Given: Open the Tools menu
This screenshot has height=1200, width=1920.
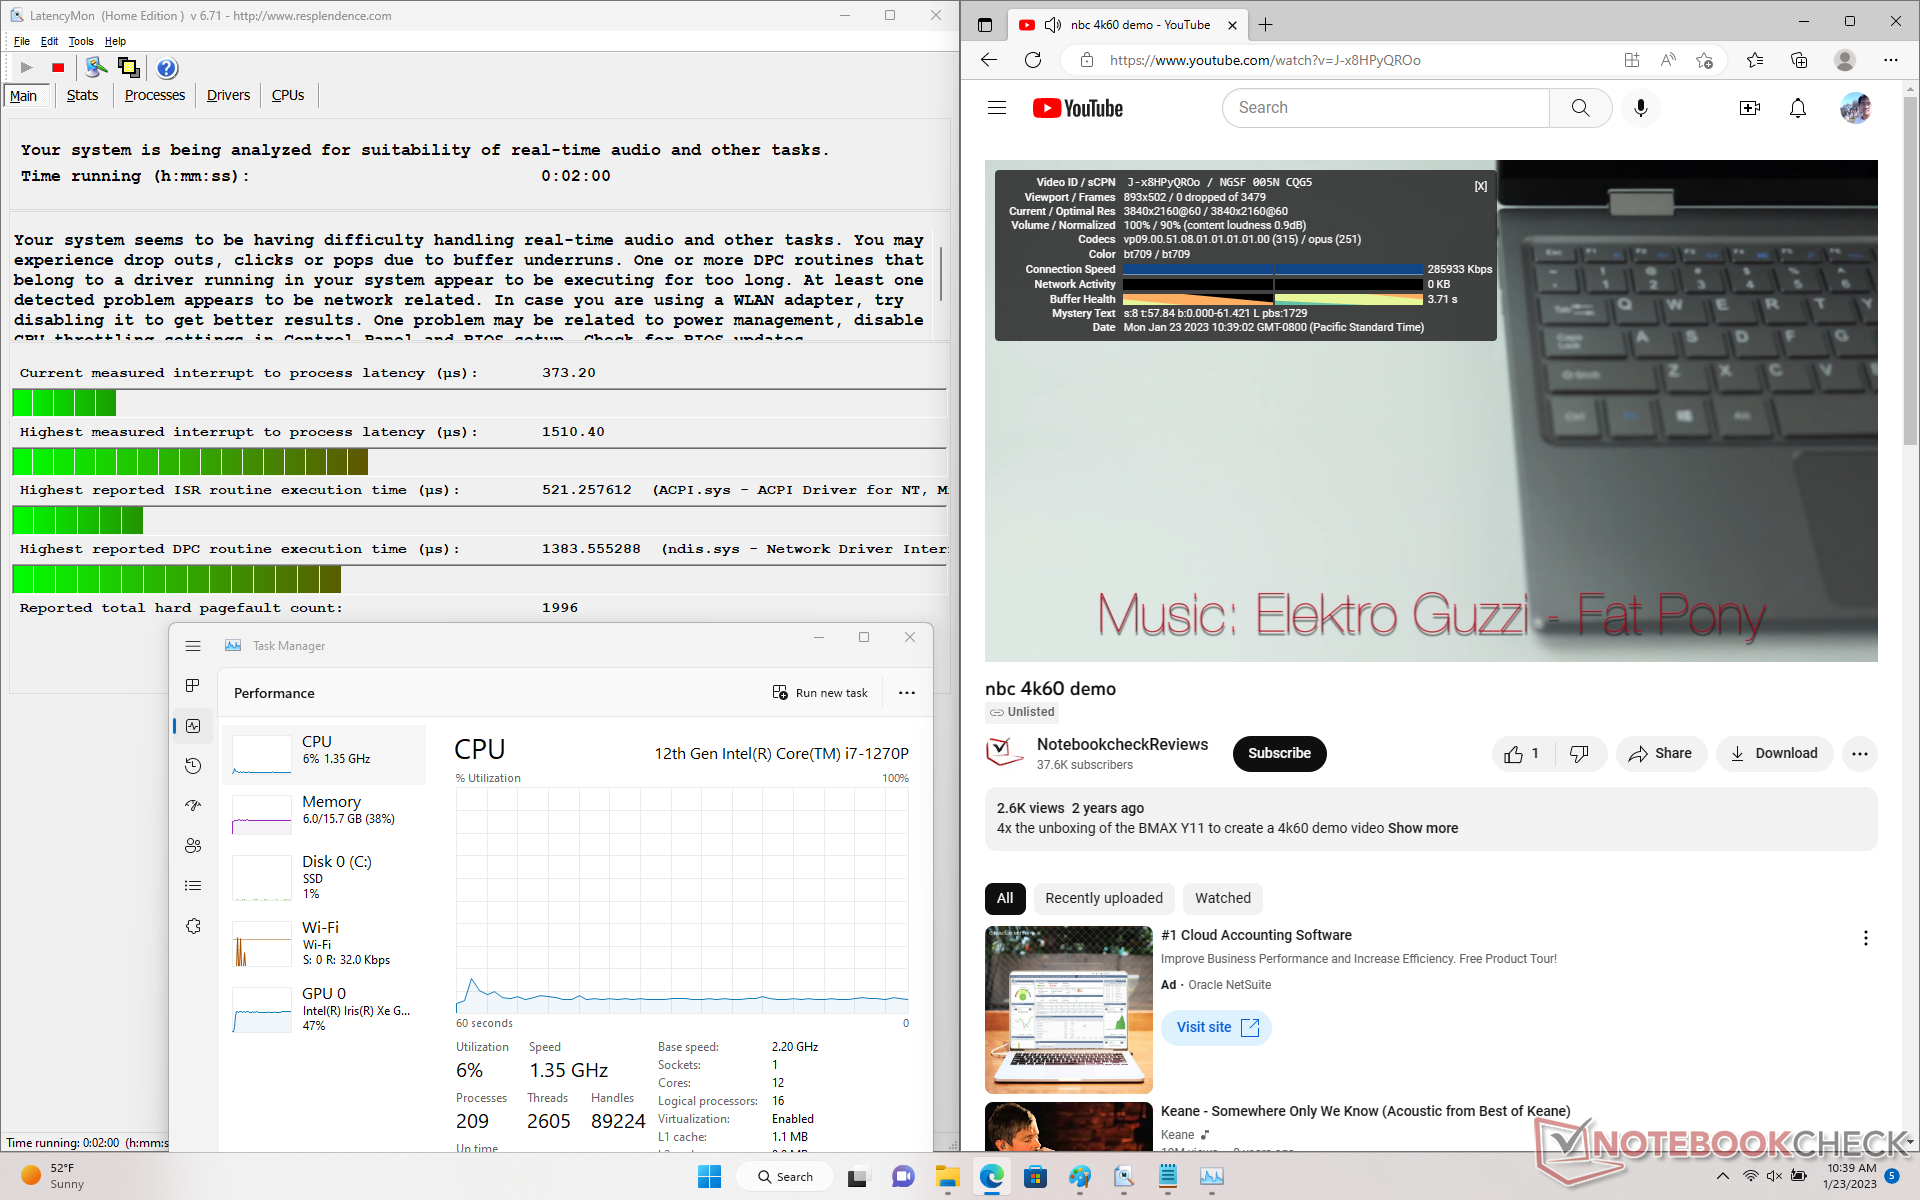Looking at the screenshot, I should pos(80,41).
